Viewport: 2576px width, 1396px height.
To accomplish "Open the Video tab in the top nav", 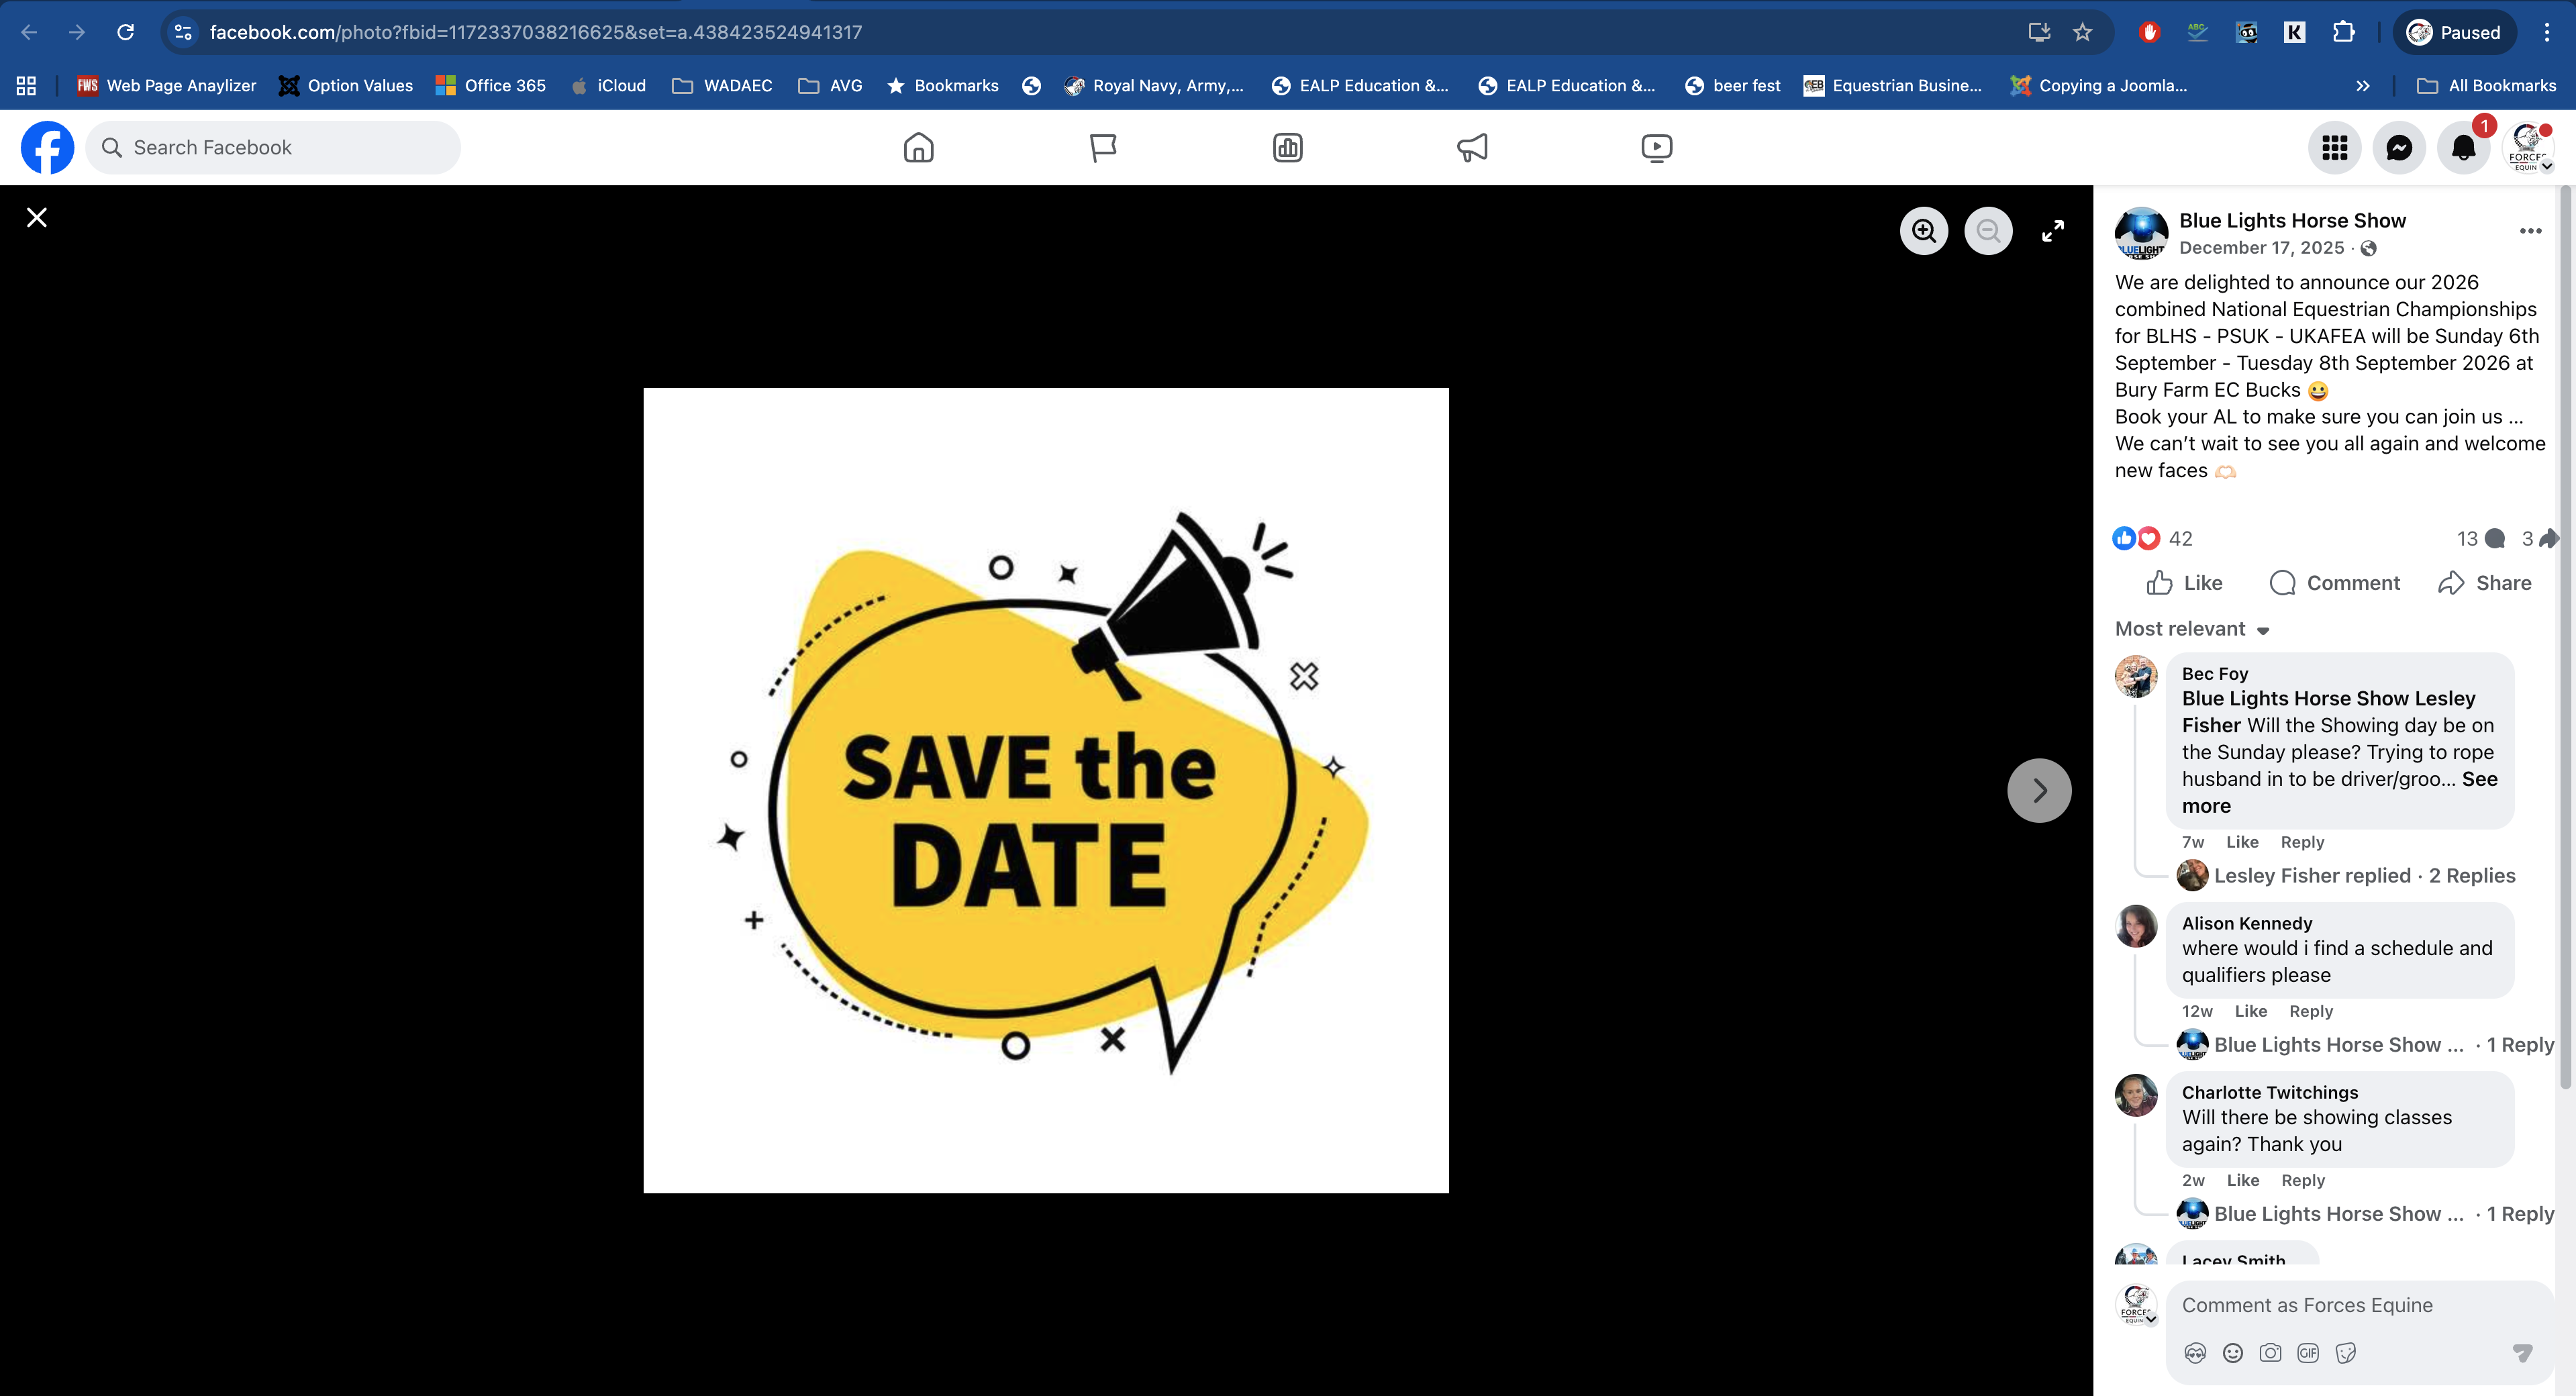I will [1656, 148].
